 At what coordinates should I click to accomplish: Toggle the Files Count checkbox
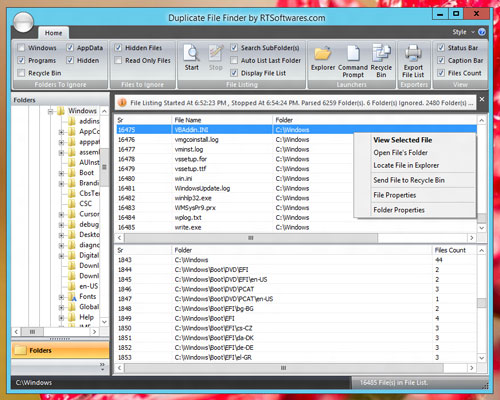[441, 73]
